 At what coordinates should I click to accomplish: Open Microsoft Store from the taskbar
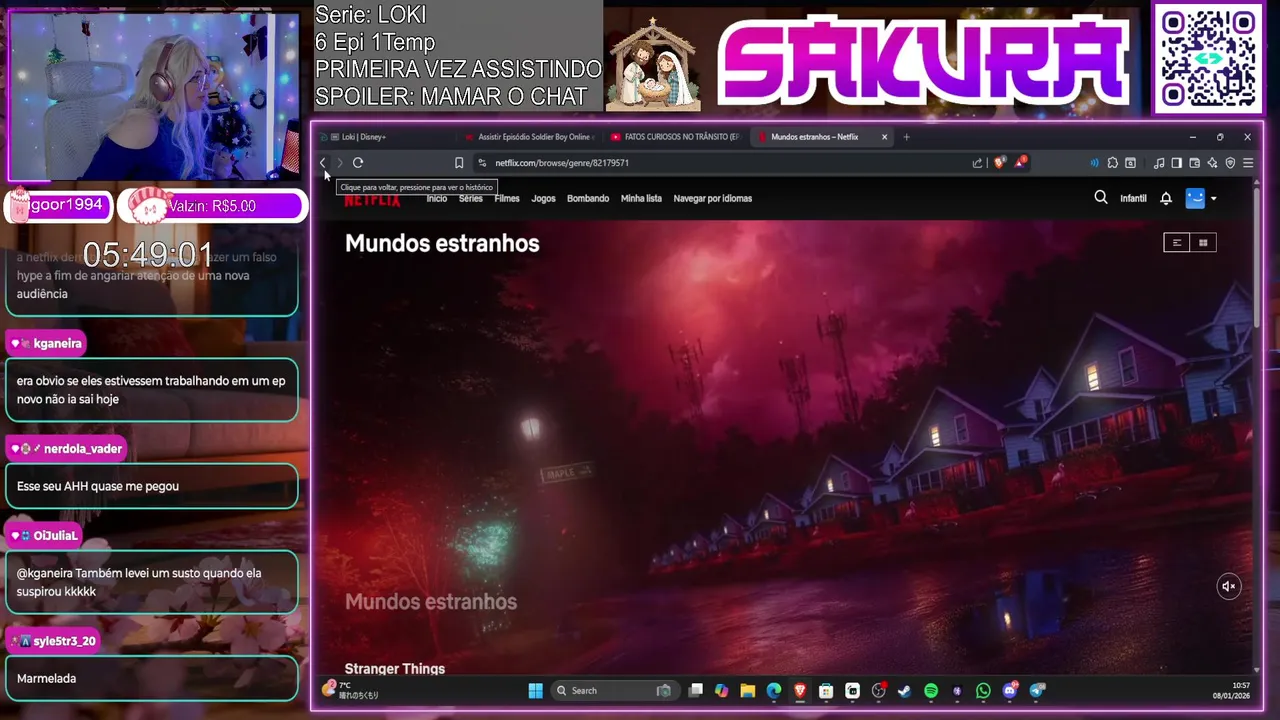pyautogui.click(x=826, y=690)
